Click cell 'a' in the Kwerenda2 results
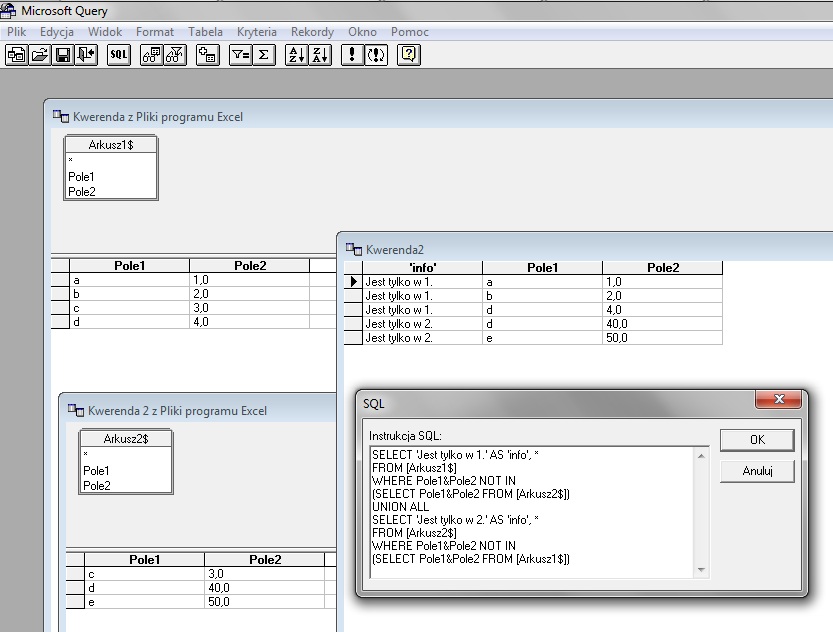833x632 pixels. pyautogui.click(x=542, y=281)
